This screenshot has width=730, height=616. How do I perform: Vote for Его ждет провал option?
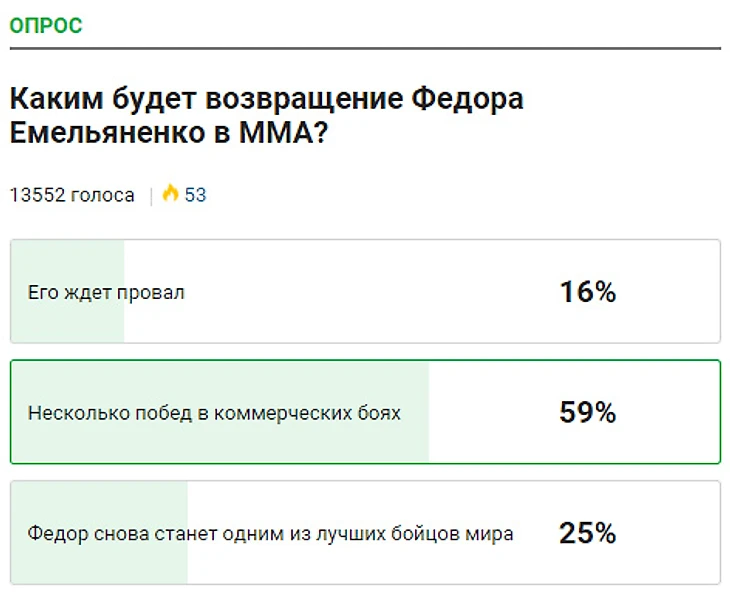click(x=365, y=291)
